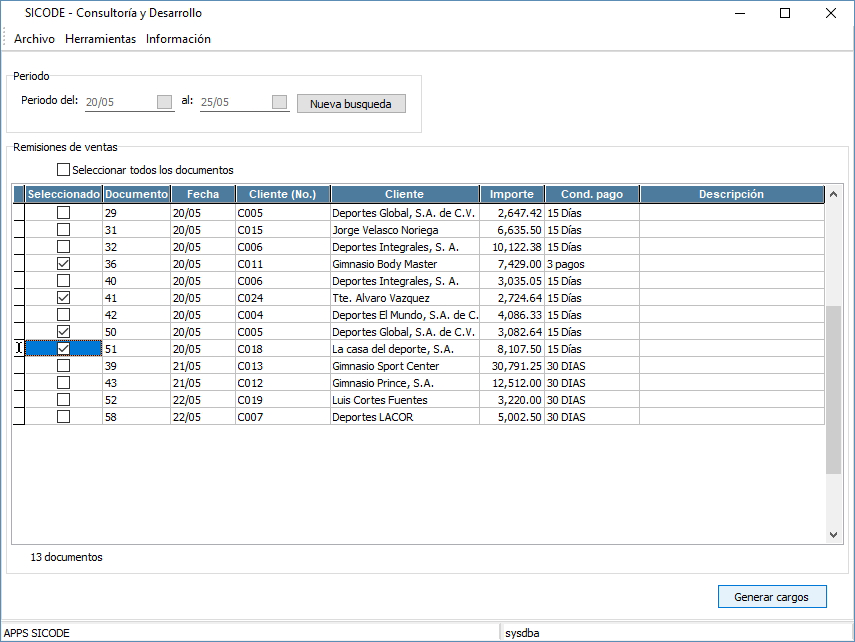Click the Fecha column header
The height and width of the screenshot is (642, 855).
pos(202,194)
